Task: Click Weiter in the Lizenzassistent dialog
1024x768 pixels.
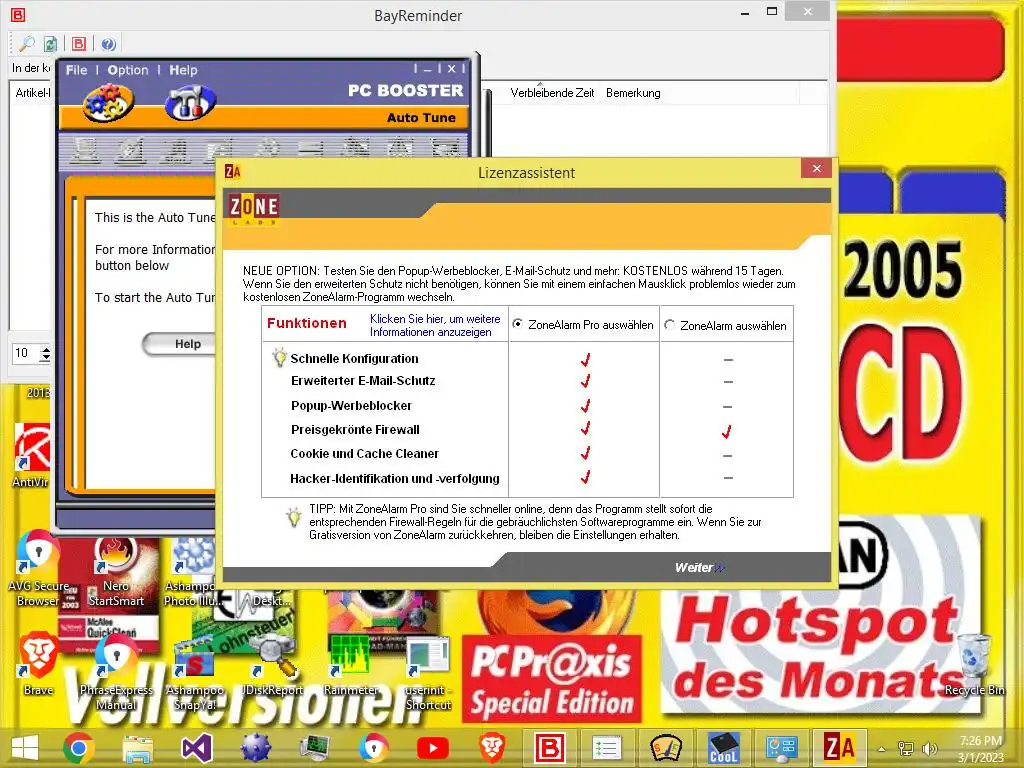Action: 699,568
